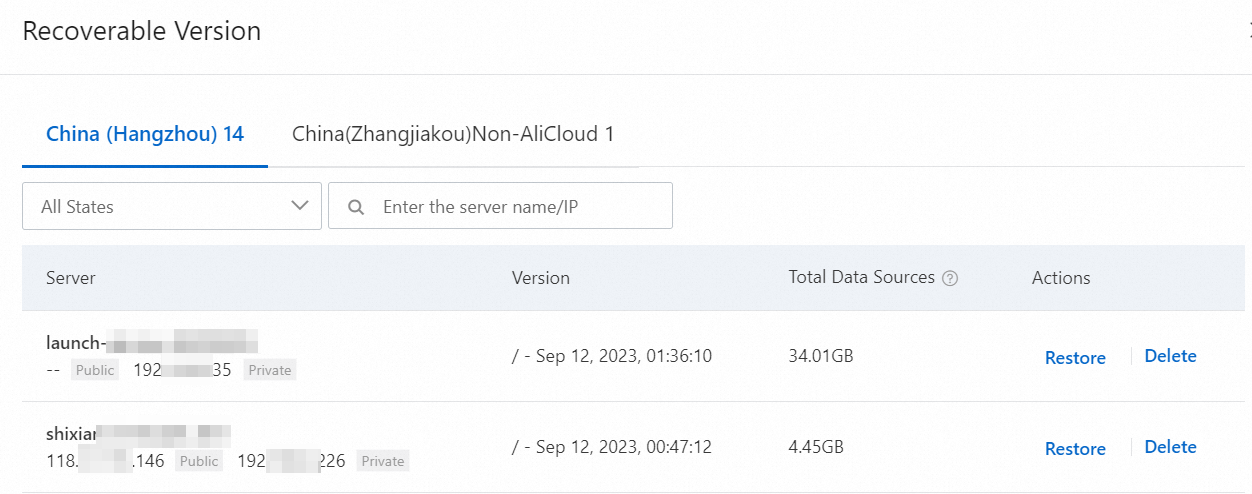This screenshot has width=1252, height=494.
Task: Switch to the China (Hangzhou) 14 tab
Action: pos(145,134)
